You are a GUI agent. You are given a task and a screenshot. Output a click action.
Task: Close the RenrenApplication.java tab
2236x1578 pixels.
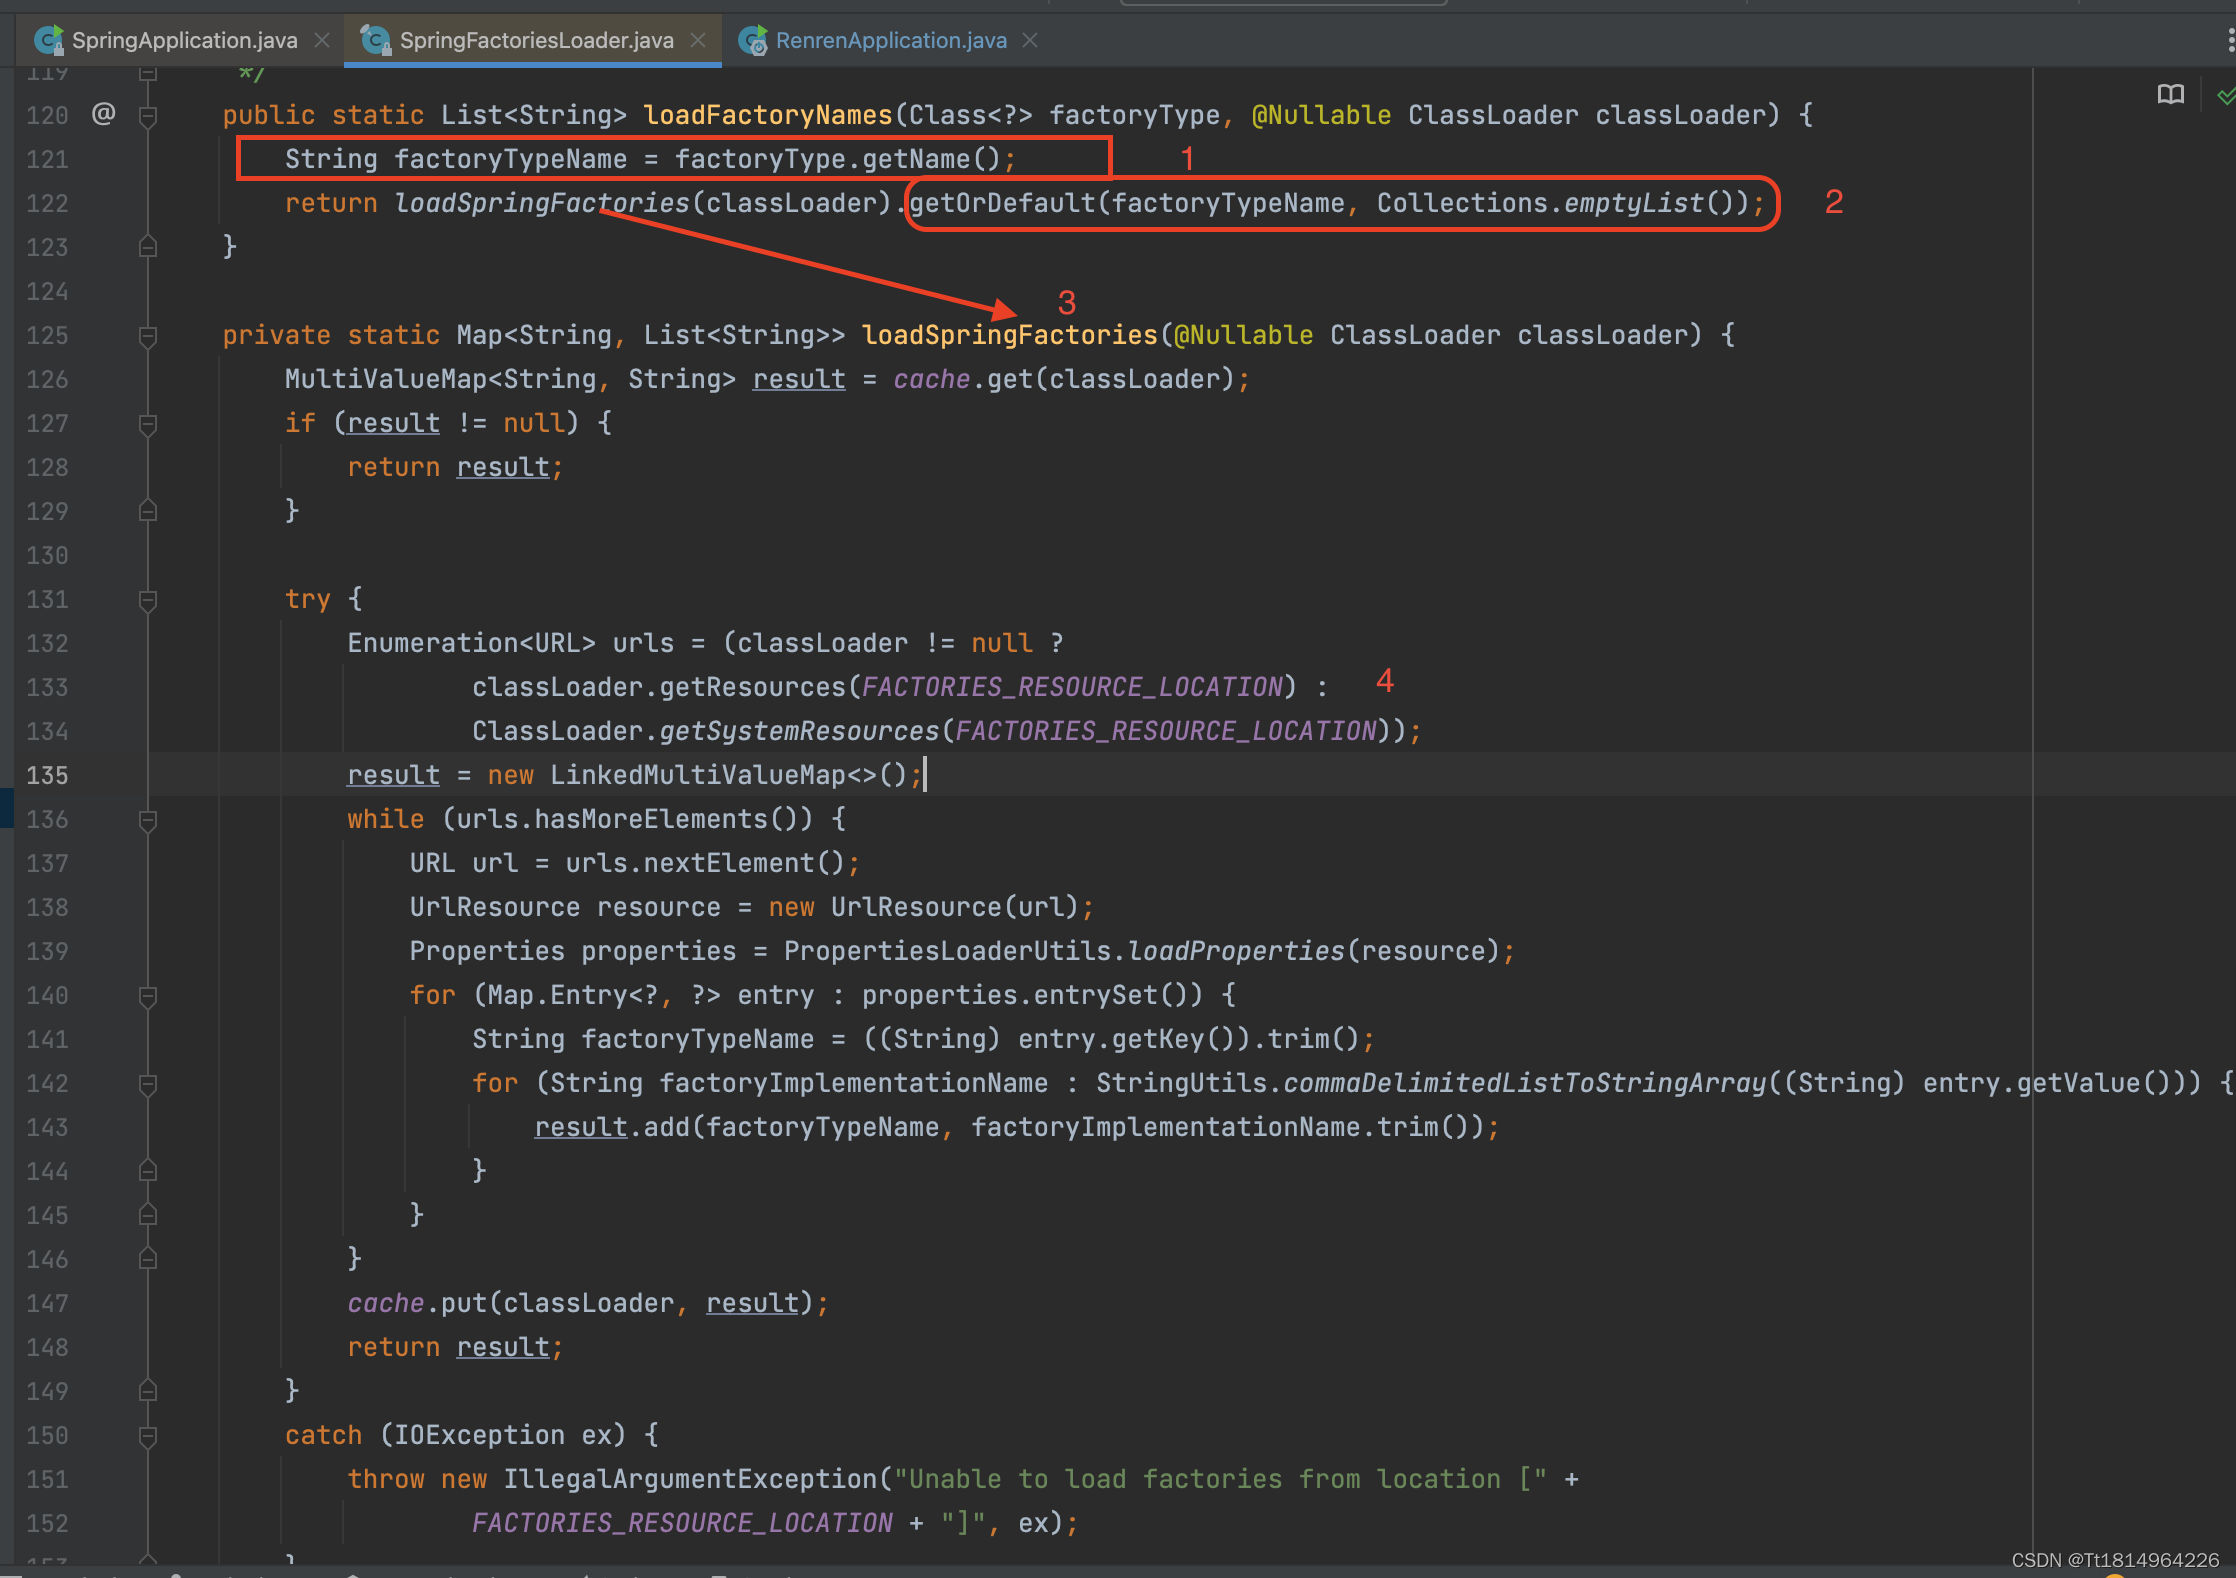pyautogui.click(x=1030, y=40)
